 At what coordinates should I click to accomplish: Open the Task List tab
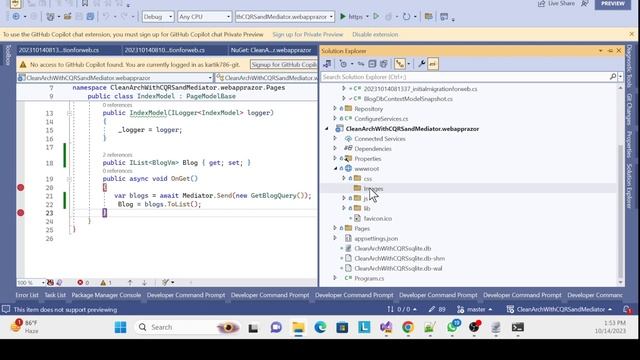[55, 295]
